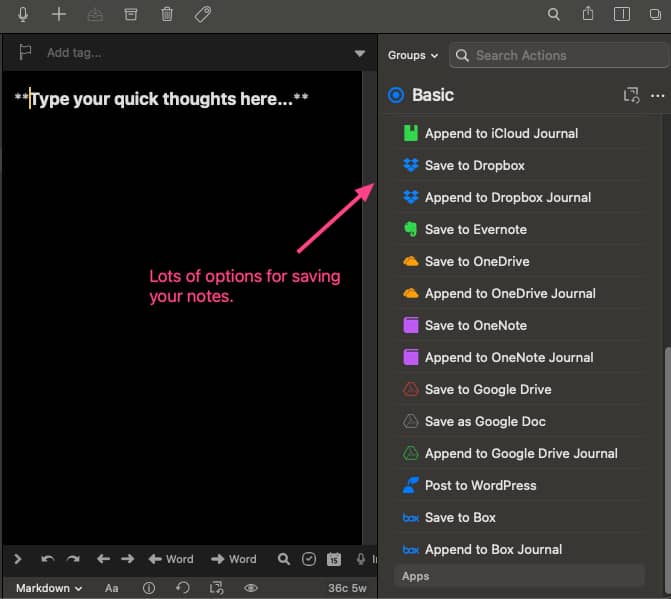The height and width of the screenshot is (599, 671).
Task: Click into the draft editor text
Action: point(162,99)
